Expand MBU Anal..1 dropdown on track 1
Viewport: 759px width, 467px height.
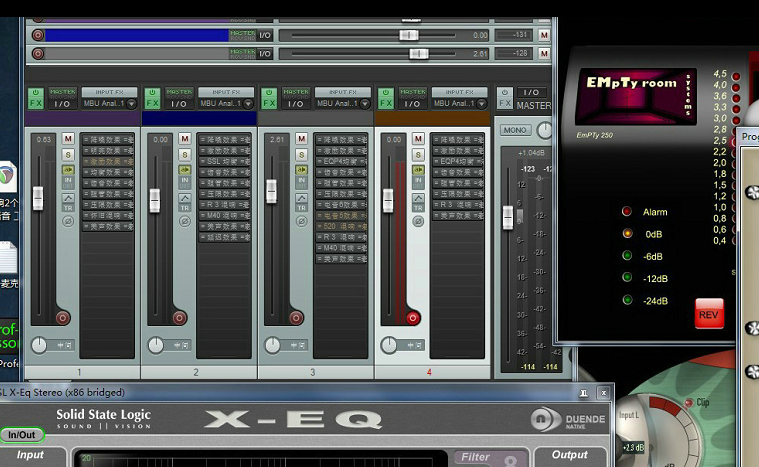(x=131, y=104)
